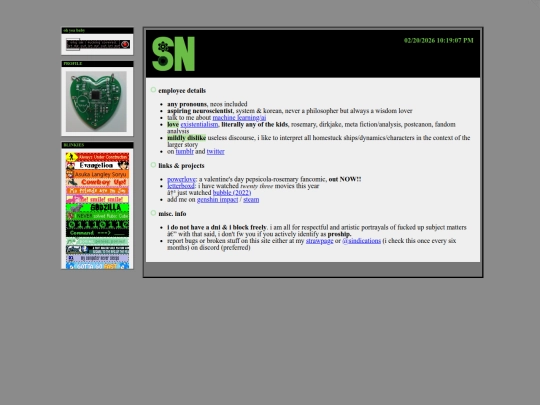The width and height of the screenshot is (540, 405).
Task: Click the red button in the top-left banner
Action: click(125, 44)
